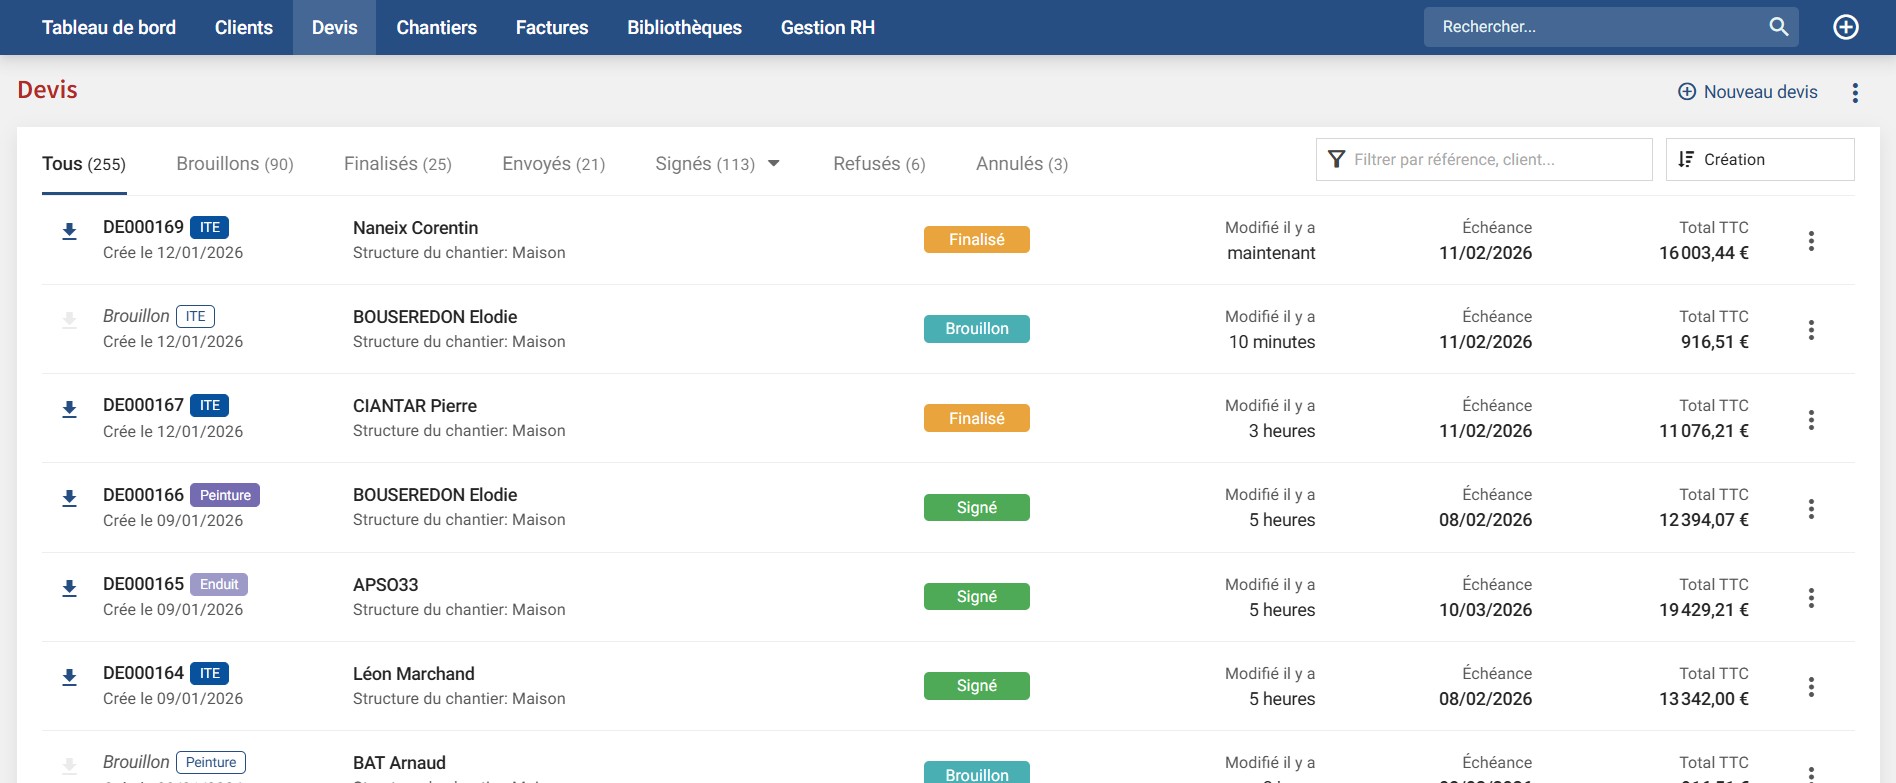Click the plus circle icon in top bar
The width and height of the screenshot is (1896, 783).
click(x=1845, y=27)
